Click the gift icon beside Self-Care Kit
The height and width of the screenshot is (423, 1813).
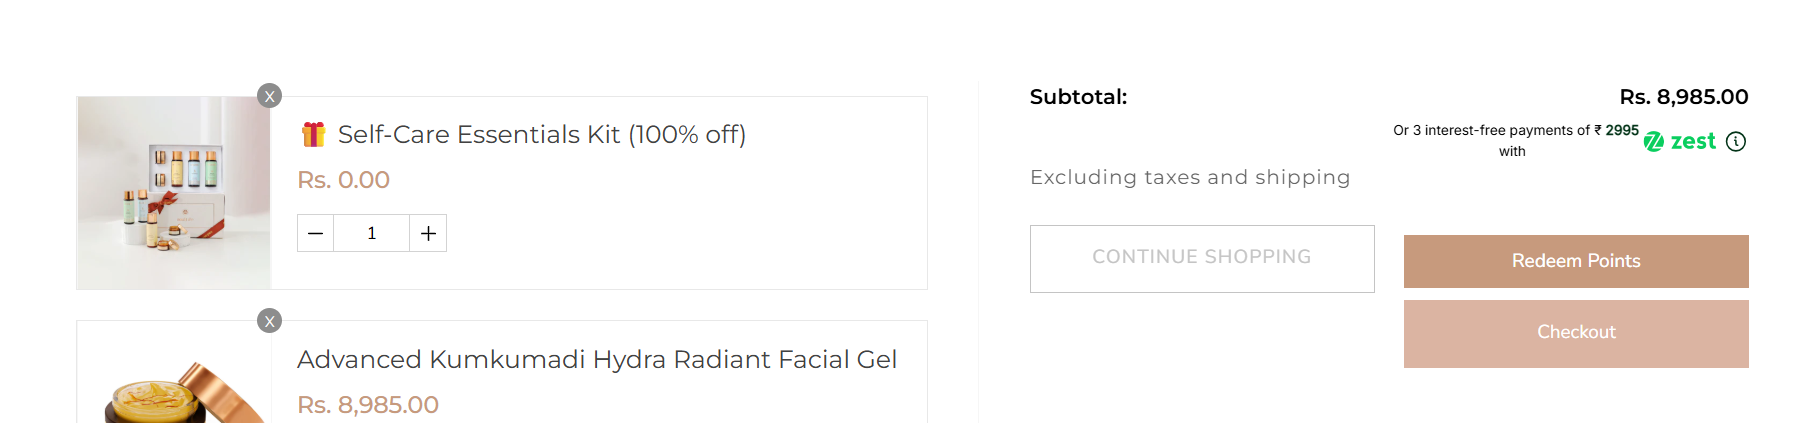click(x=313, y=134)
